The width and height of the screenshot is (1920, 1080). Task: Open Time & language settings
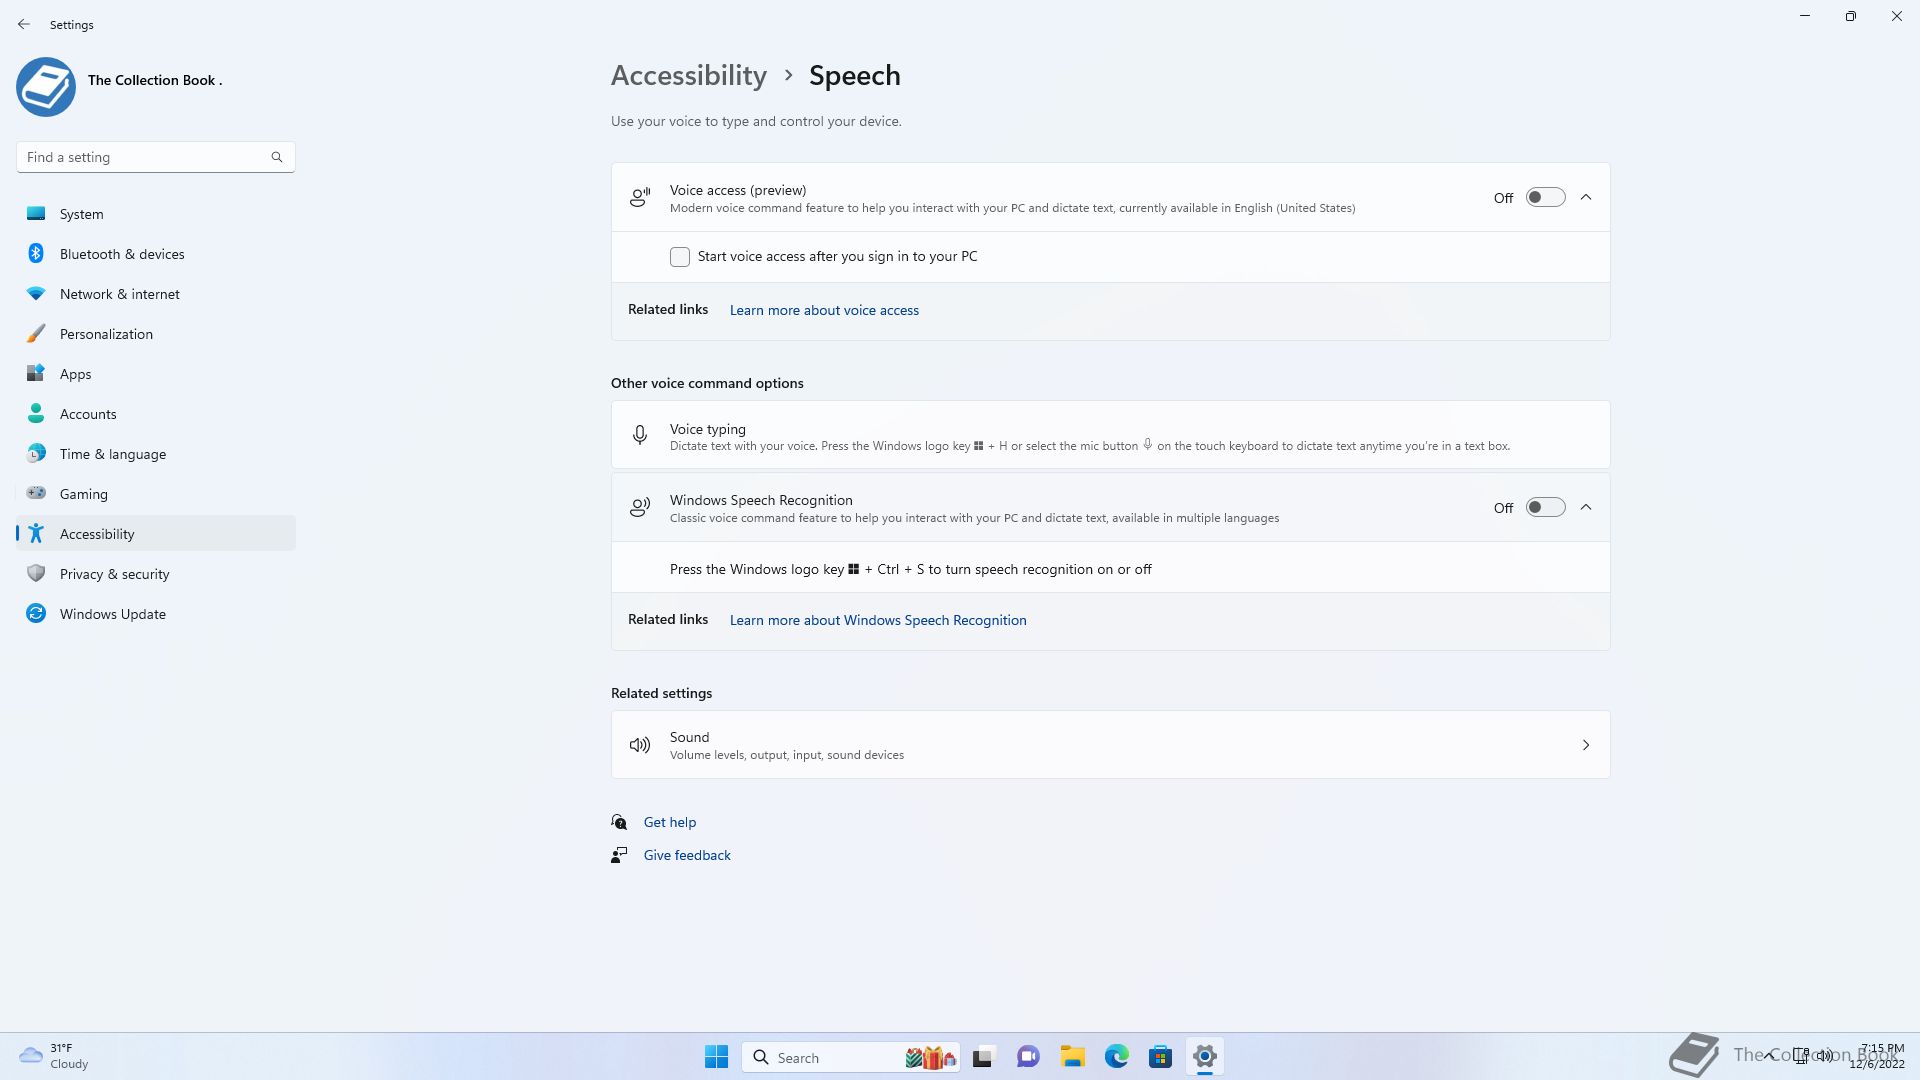click(x=156, y=453)
